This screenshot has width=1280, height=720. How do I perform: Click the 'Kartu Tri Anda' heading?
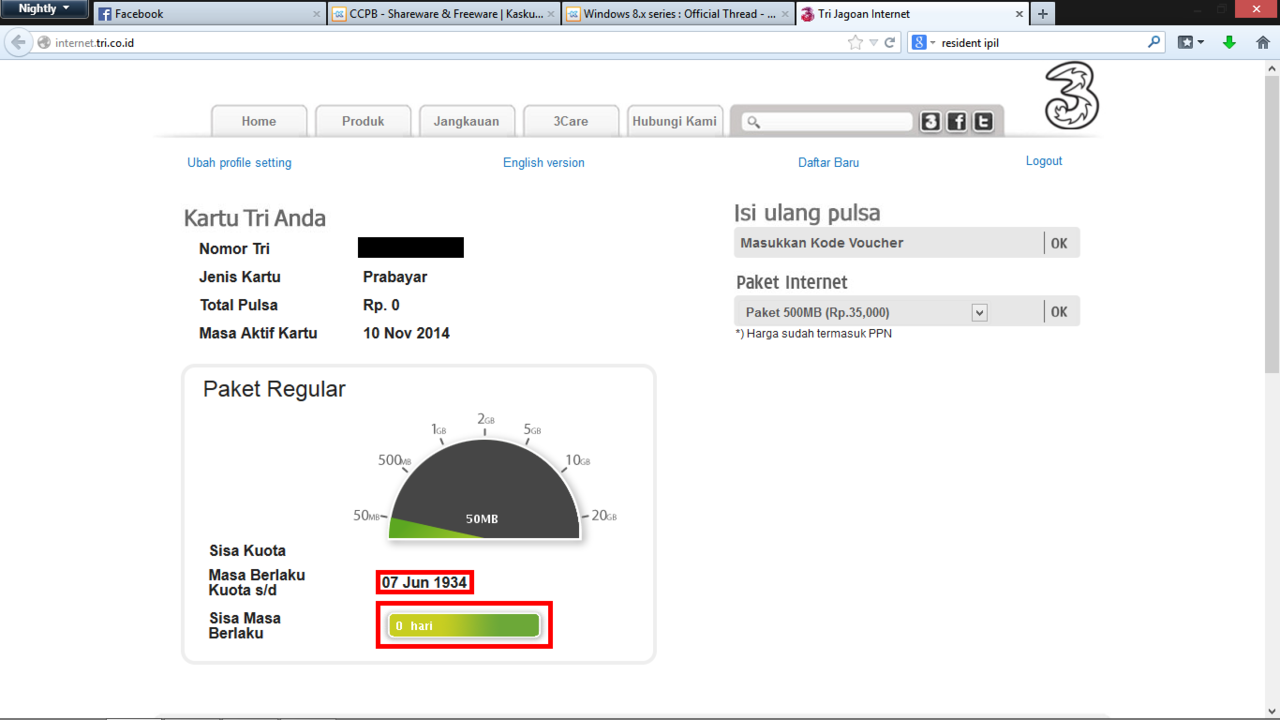point(255,218)
